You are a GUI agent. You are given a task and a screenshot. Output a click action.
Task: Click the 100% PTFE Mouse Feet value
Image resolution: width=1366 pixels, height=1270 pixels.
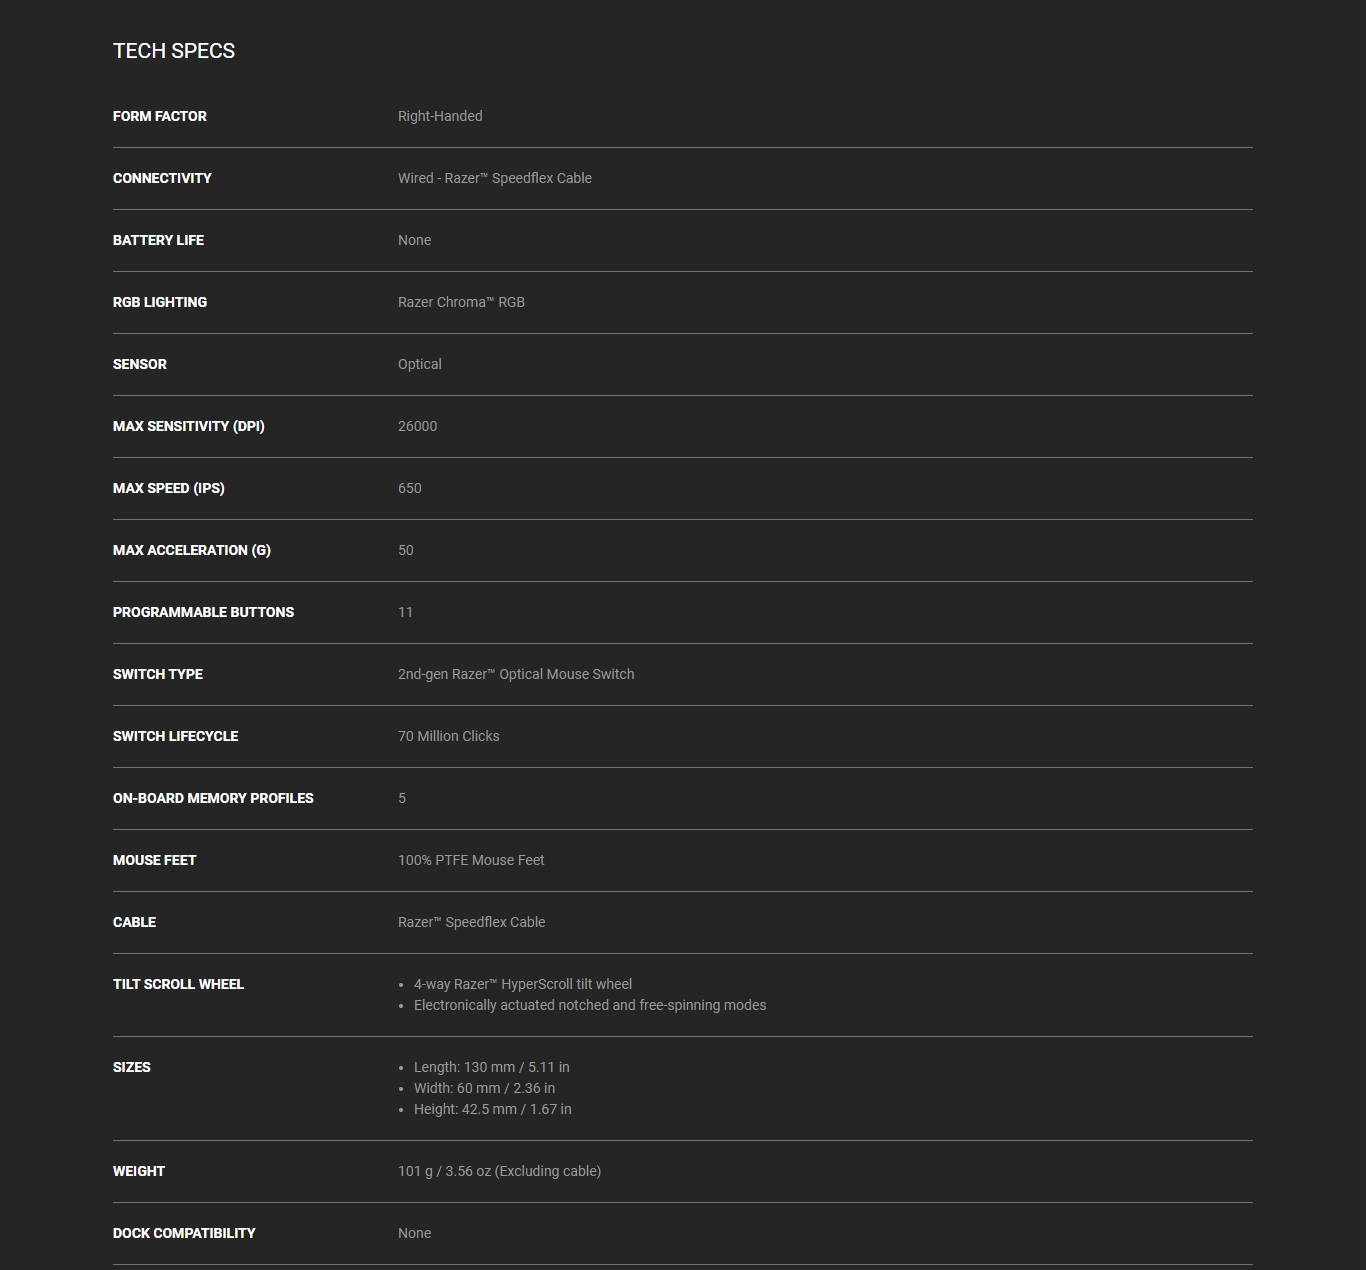point(471,860)
